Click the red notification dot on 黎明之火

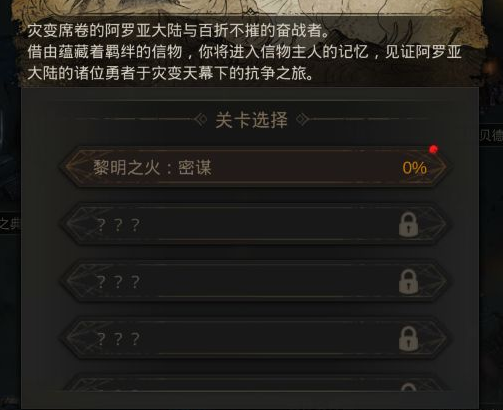433,150
